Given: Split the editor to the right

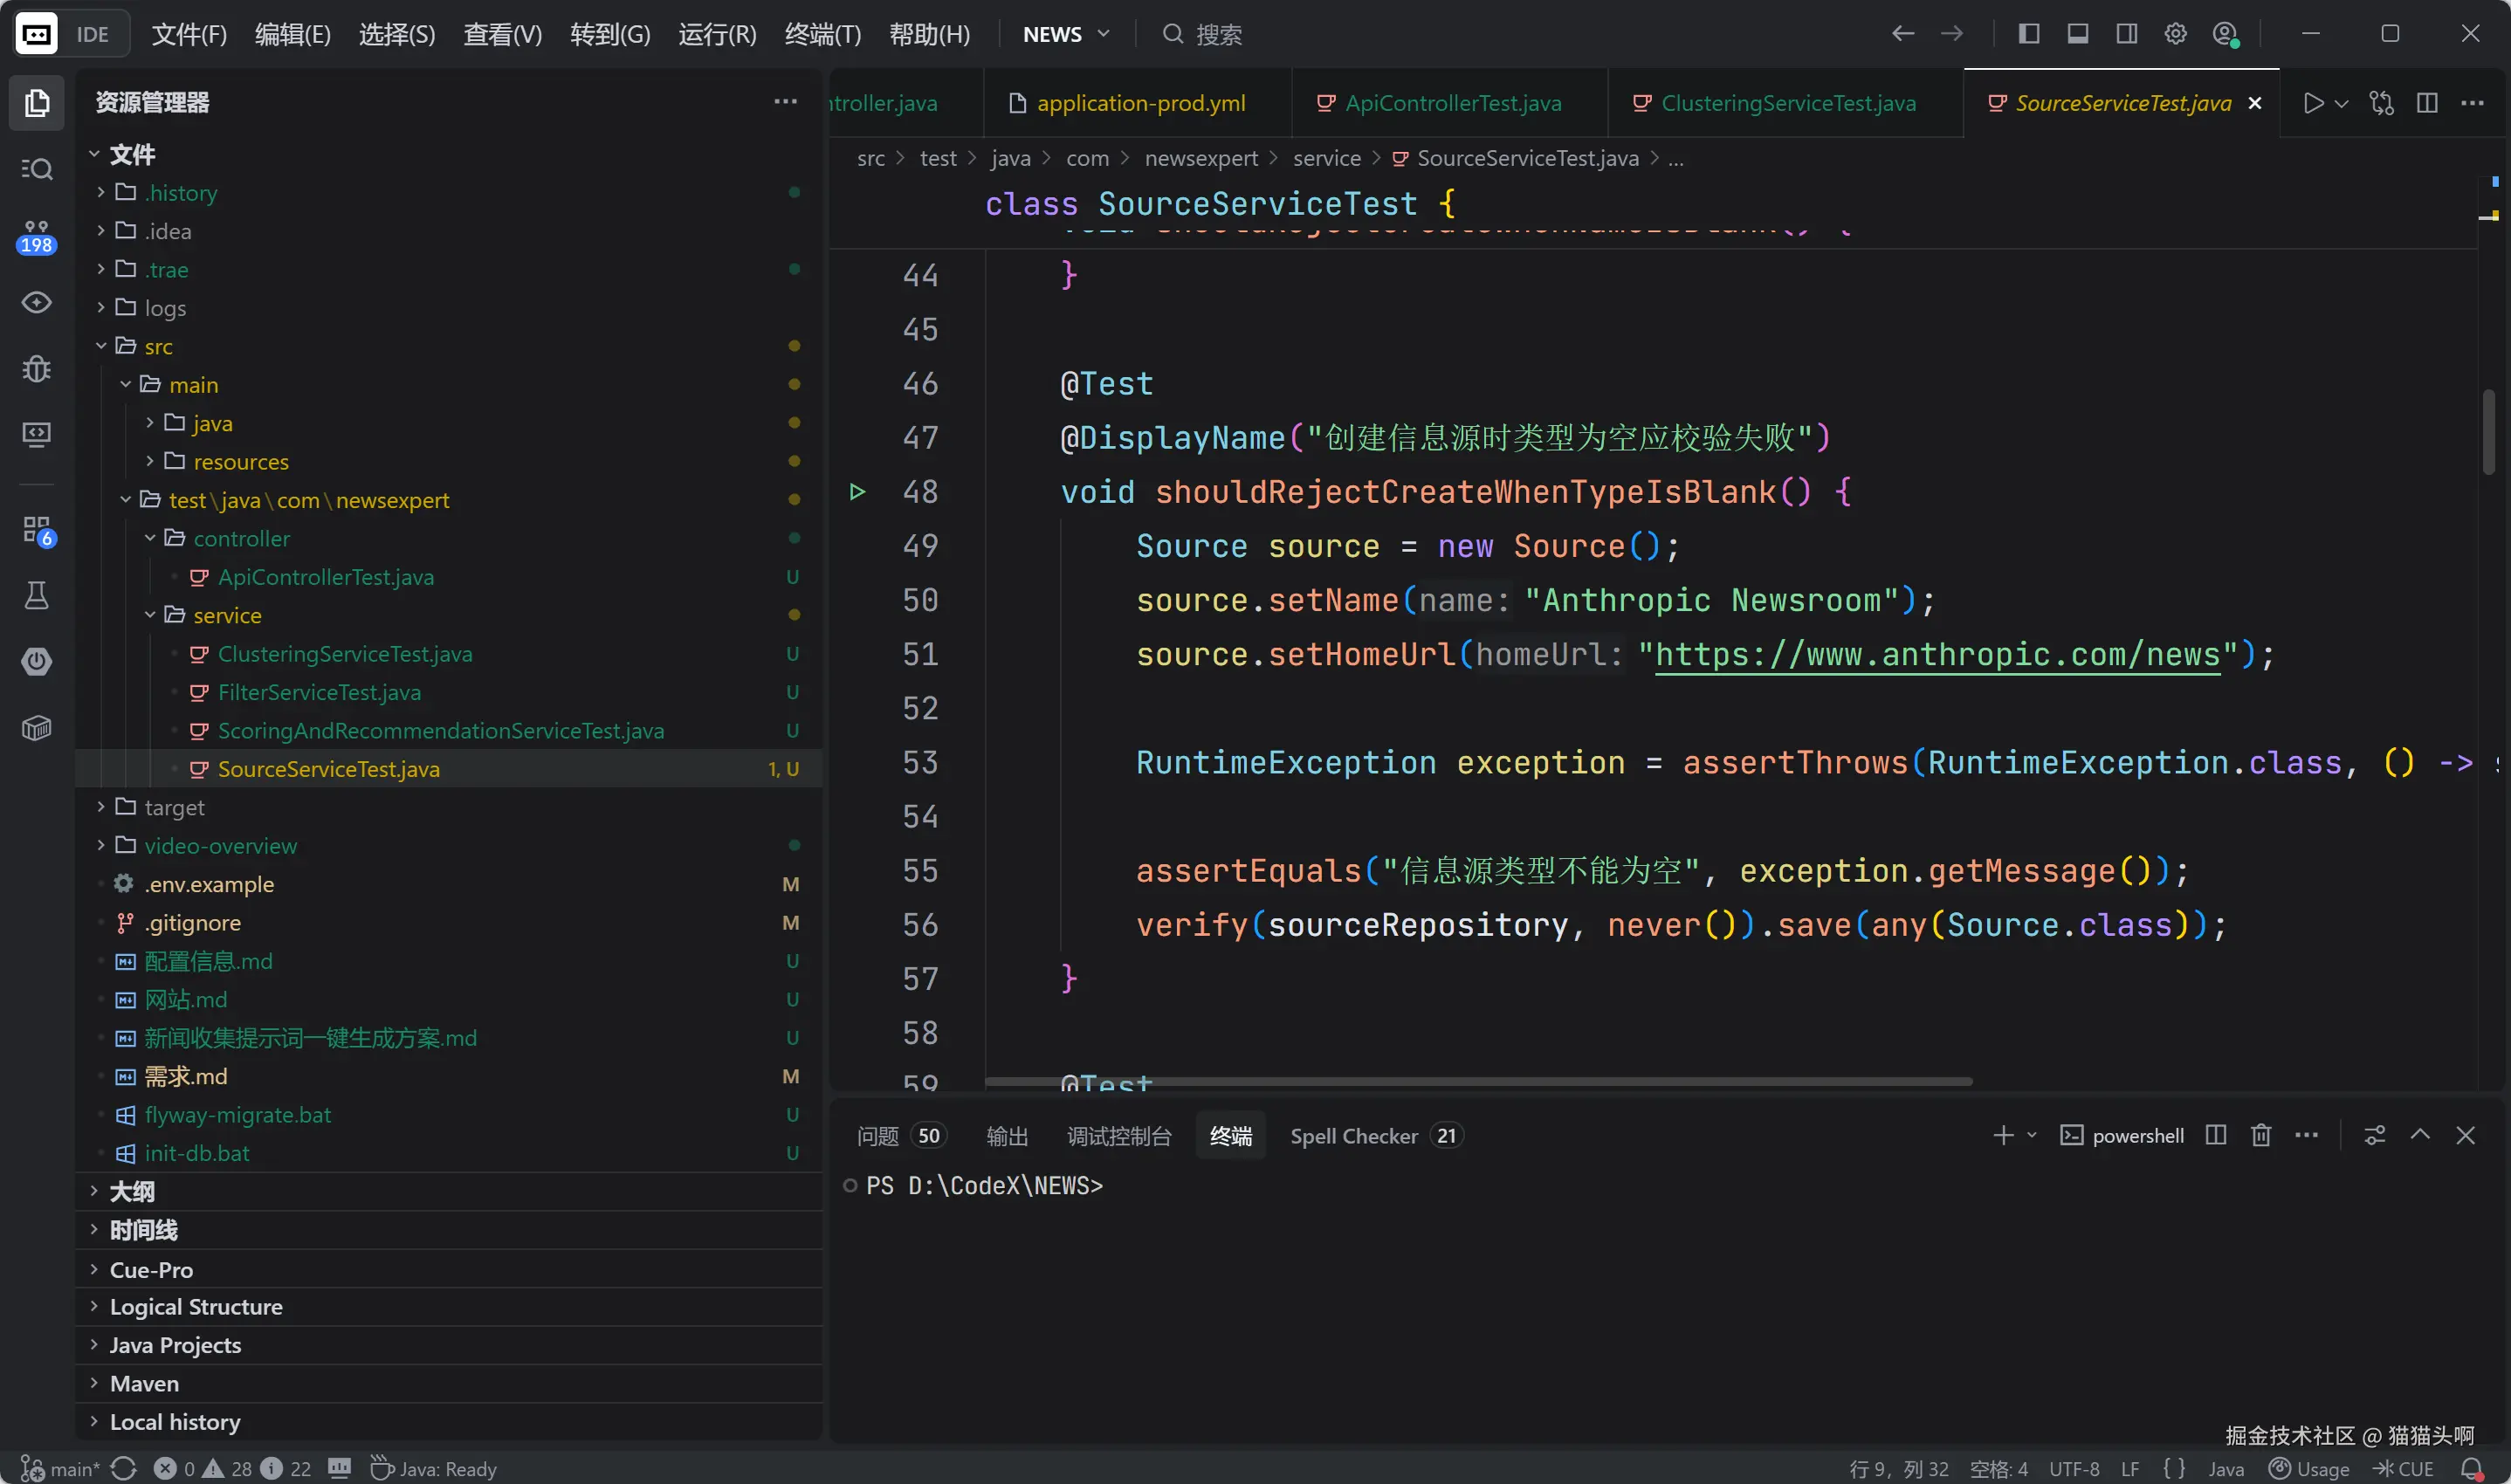Looking at the screenshot, I should click(x=2427, y=102).
